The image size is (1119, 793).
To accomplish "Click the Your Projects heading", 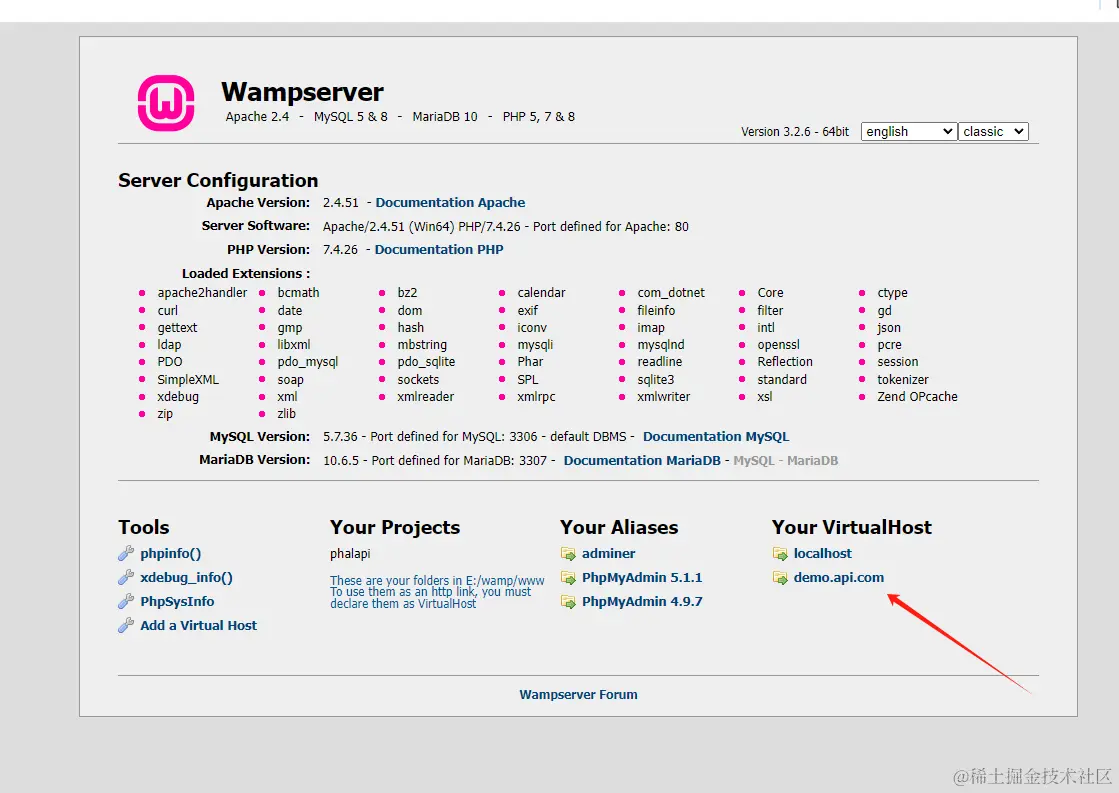I will pos(395,527).
